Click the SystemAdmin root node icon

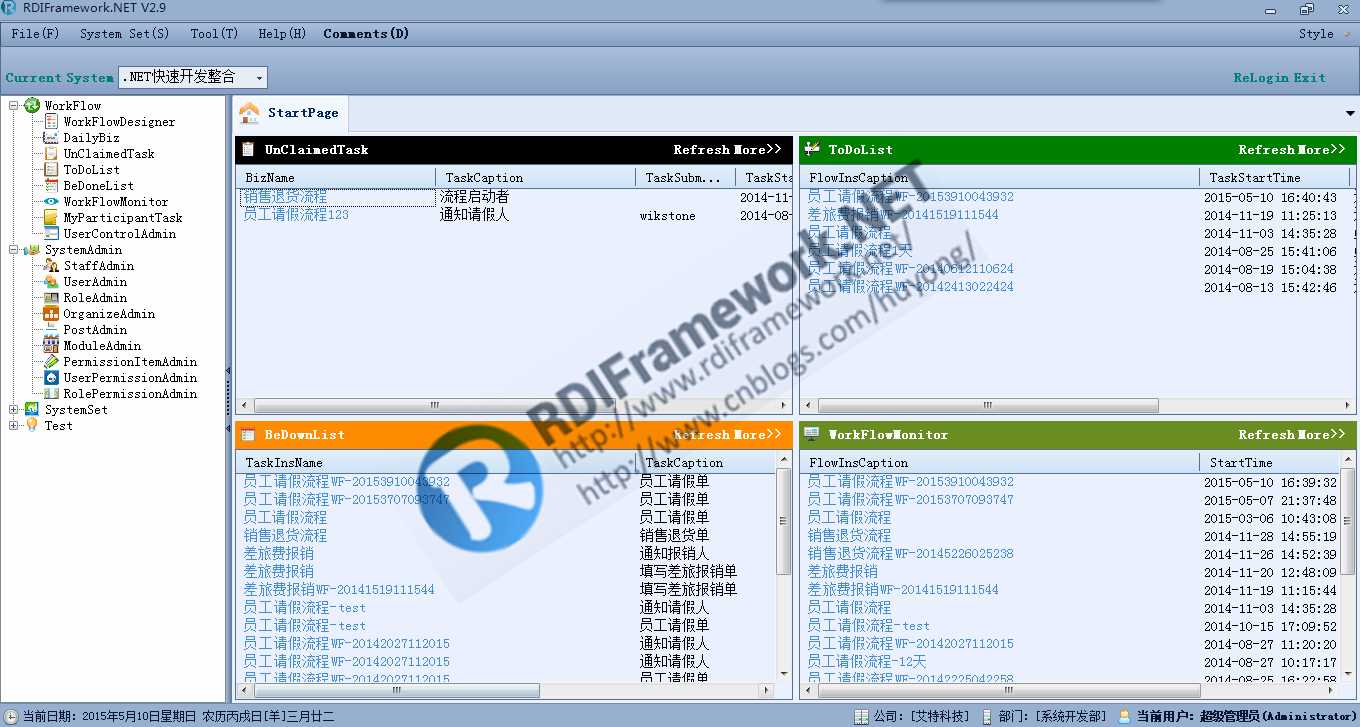coord(32,250)
